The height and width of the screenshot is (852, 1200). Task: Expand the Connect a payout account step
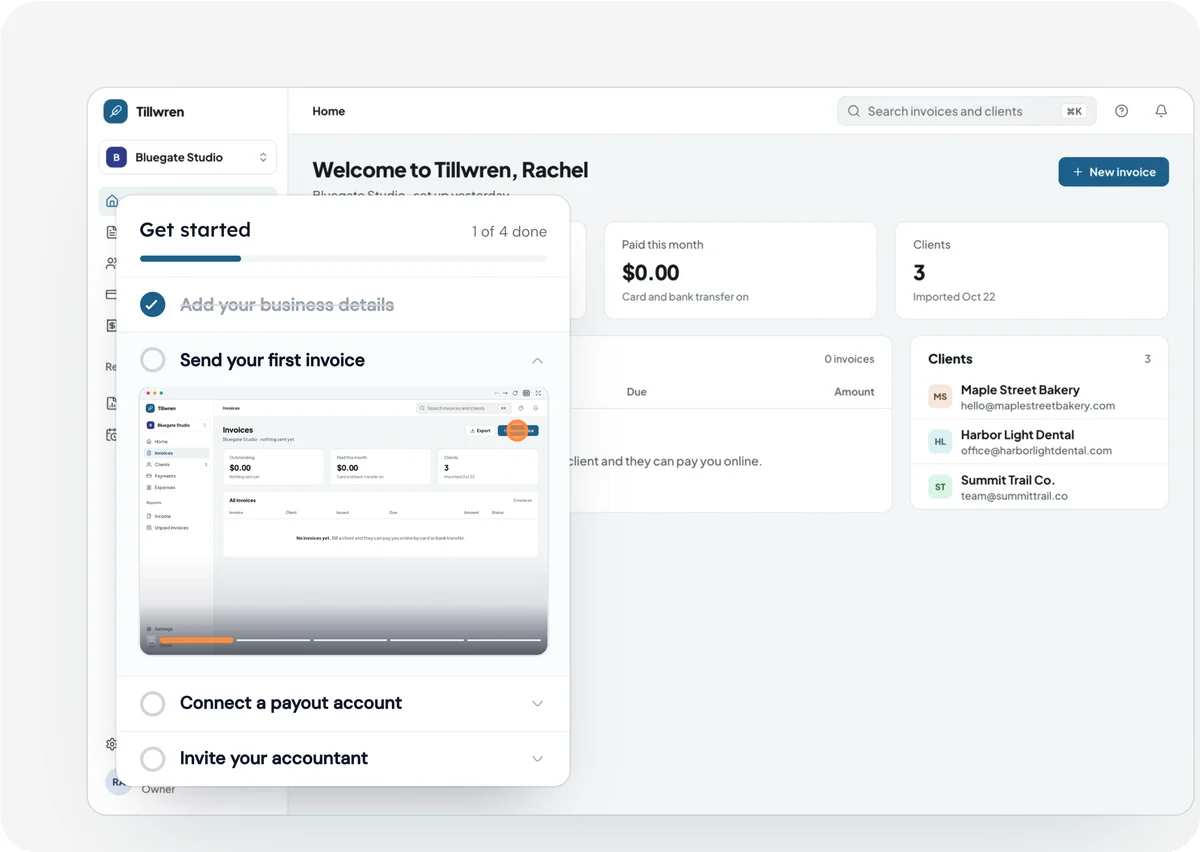click(537, 703)
